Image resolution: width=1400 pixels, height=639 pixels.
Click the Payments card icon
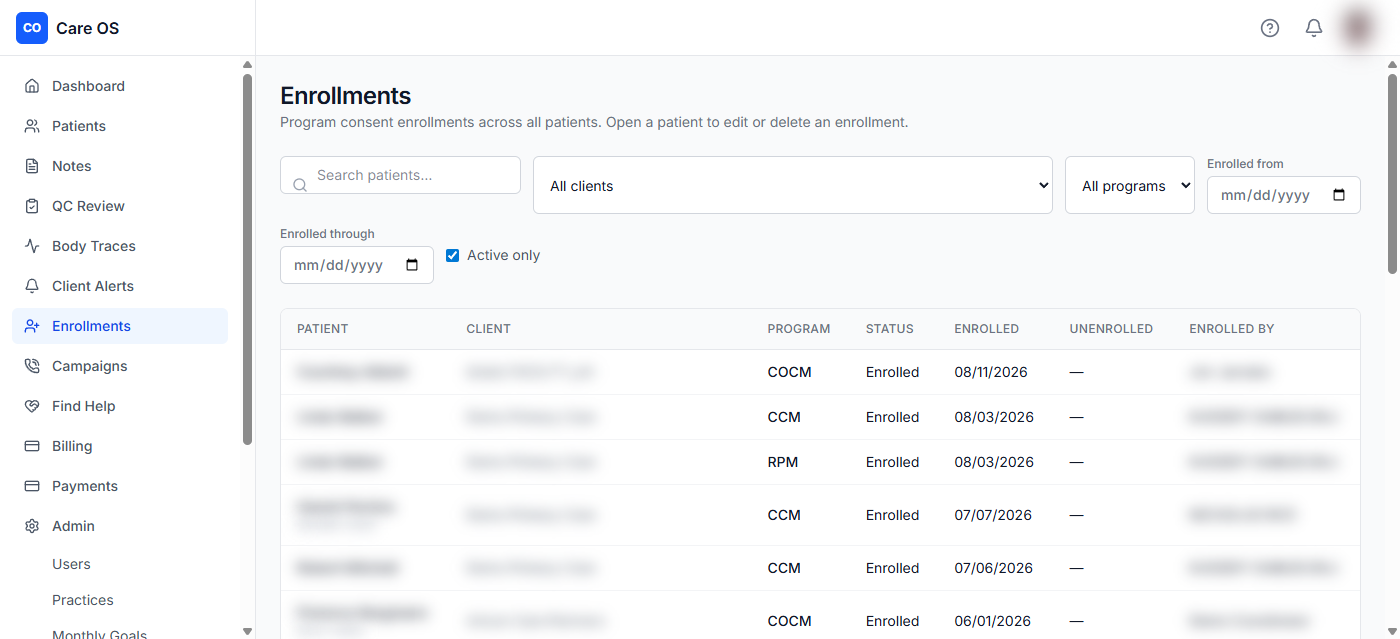coord(32,486)
